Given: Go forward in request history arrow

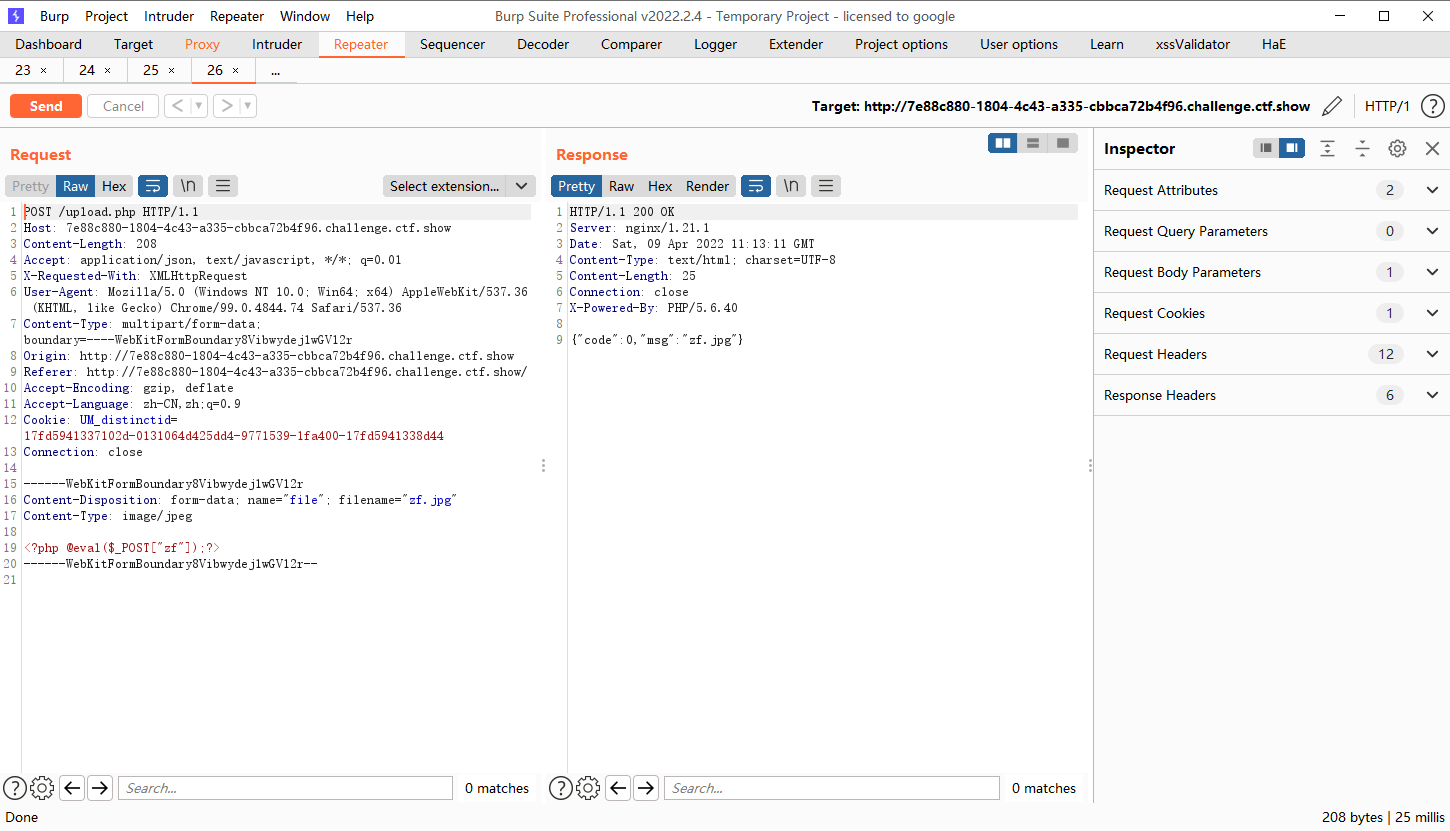Looking at the screenshot, I should 226,106.
